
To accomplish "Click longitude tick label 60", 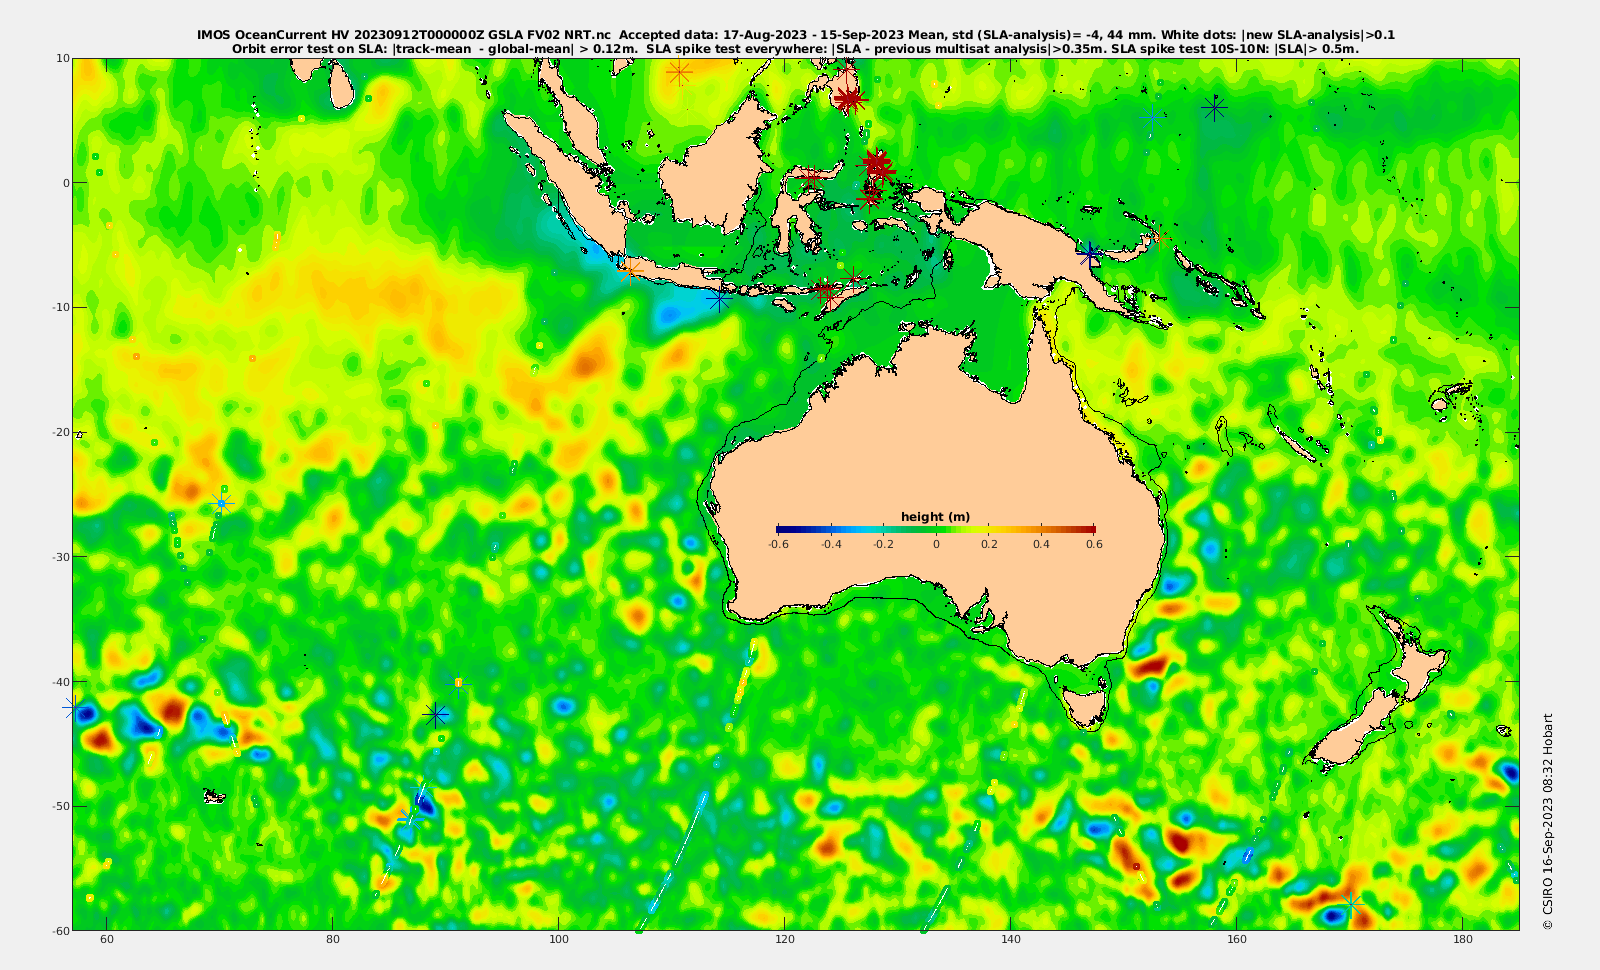I will (107, 939).
